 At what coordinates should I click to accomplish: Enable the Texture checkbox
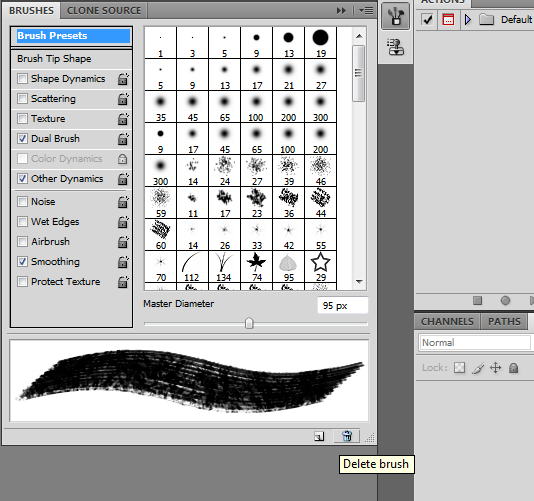22,119
